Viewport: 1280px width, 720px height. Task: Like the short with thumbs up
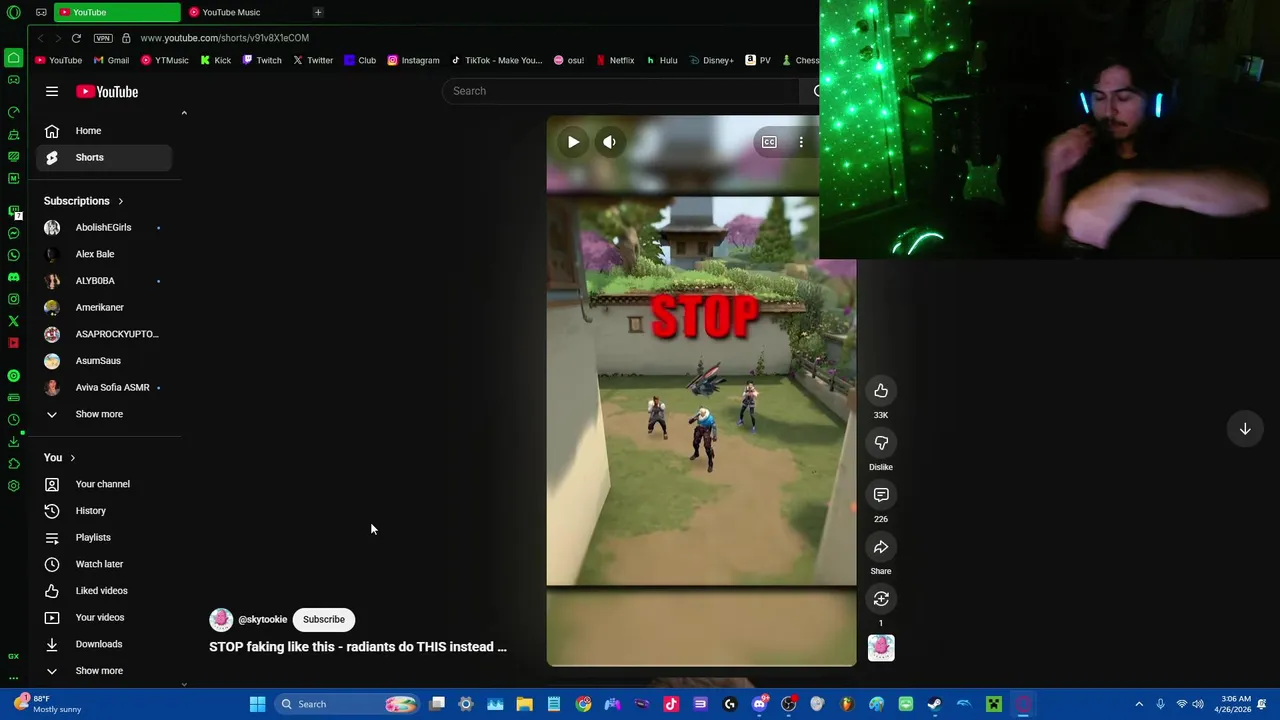[881, 391]
